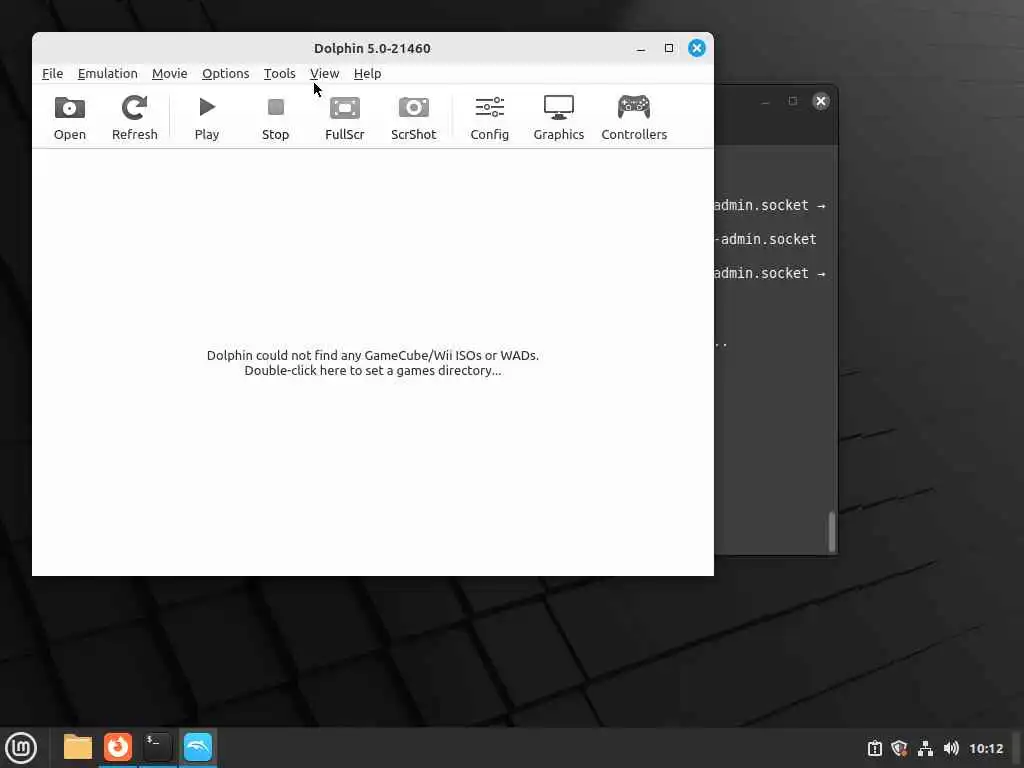
Task: Close the Dolphin 5.0-21460 window
Action: coord(697,48)
